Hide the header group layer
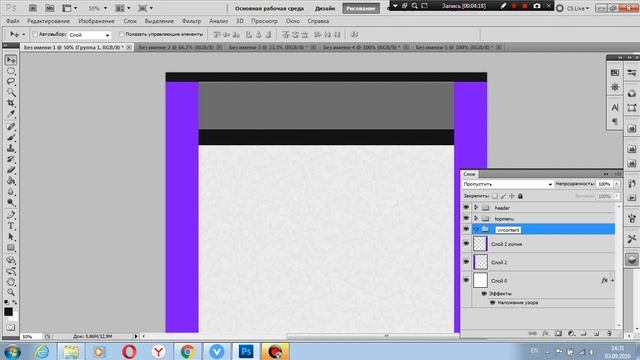 coord(466,207)
